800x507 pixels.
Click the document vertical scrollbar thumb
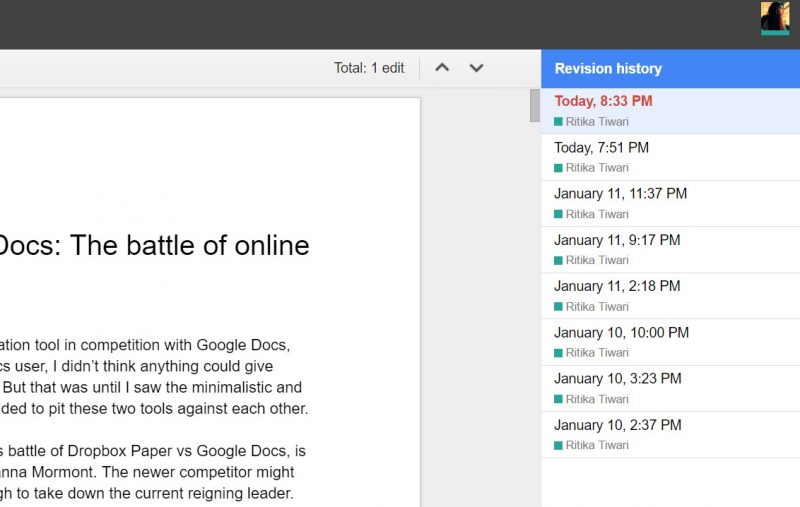[535, 106]
